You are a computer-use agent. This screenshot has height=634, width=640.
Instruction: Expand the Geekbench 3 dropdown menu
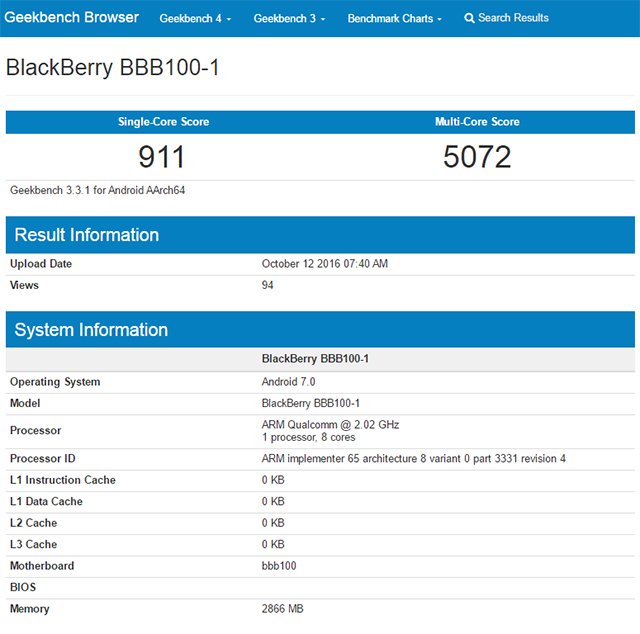pos(289,18)
